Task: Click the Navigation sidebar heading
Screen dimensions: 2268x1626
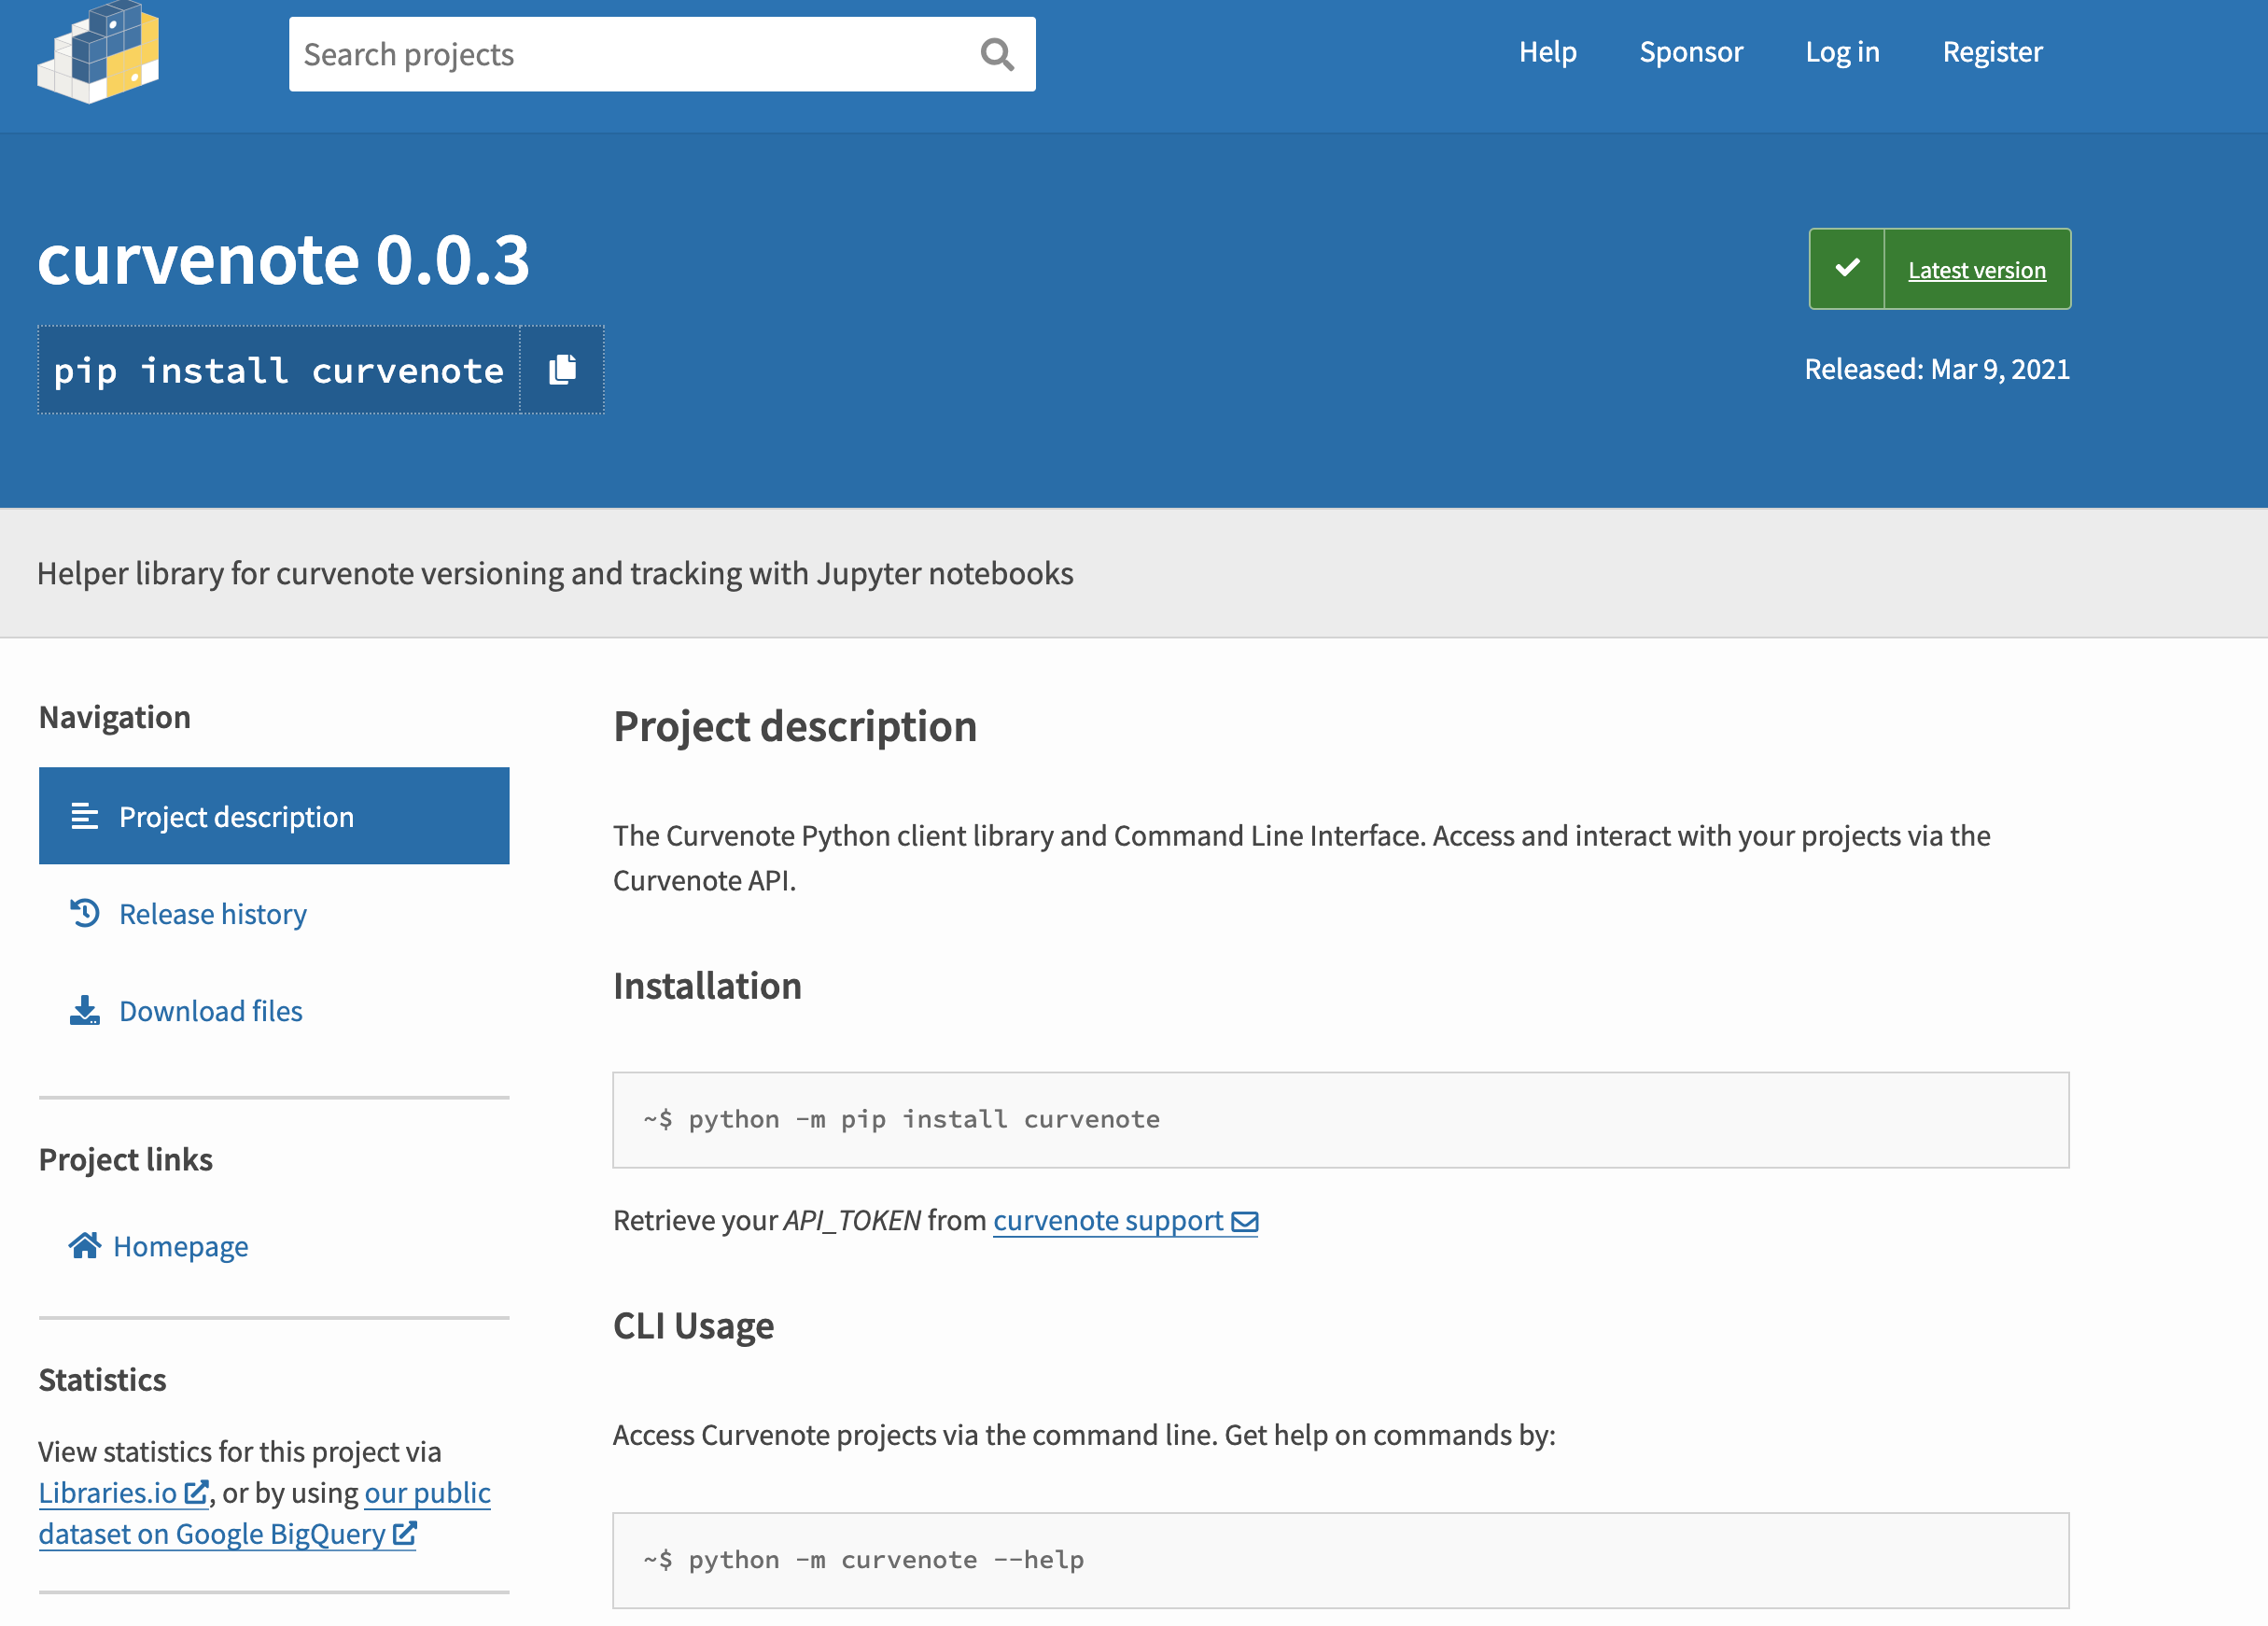Action: 114,717
